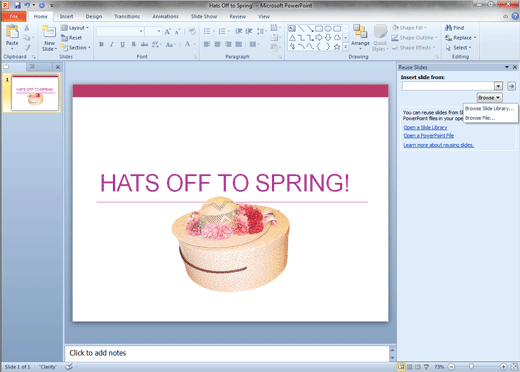Viewport: 520px width, 372px height.
Task: Toggle Bold formatting
Action: pos(101,44)
